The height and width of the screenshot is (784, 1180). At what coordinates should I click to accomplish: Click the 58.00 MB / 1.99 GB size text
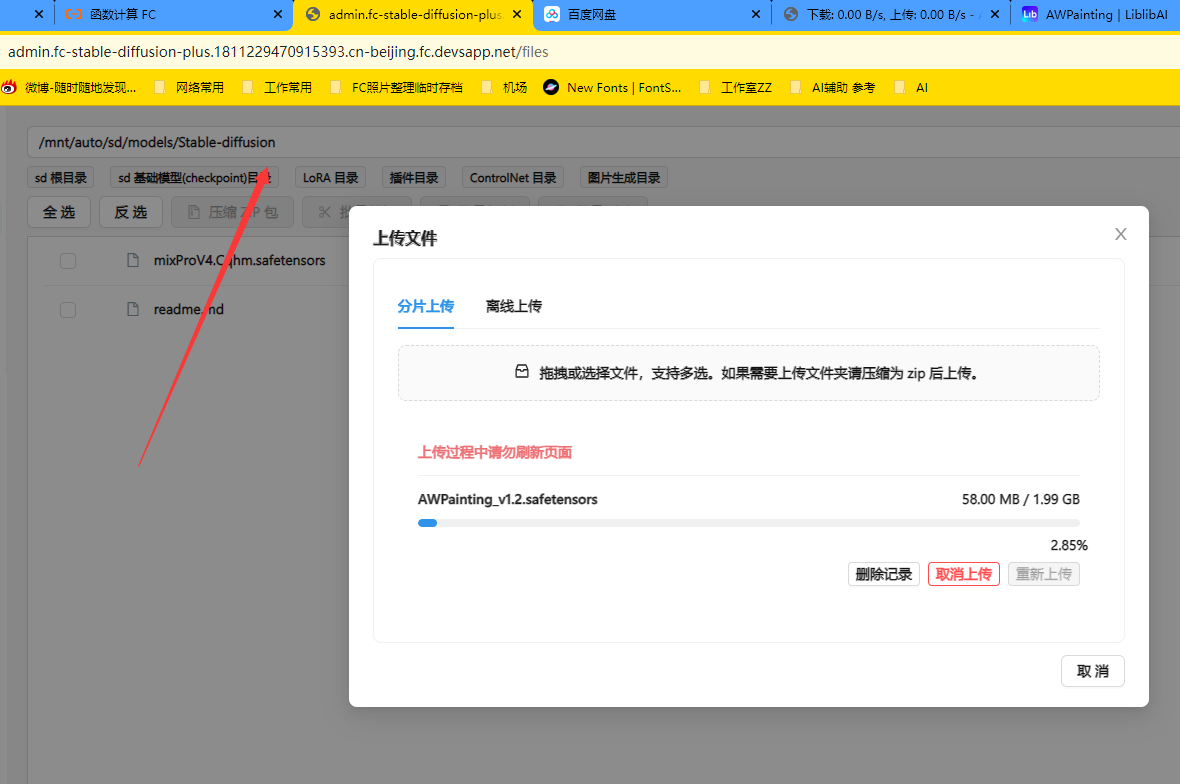point(1020,500)
